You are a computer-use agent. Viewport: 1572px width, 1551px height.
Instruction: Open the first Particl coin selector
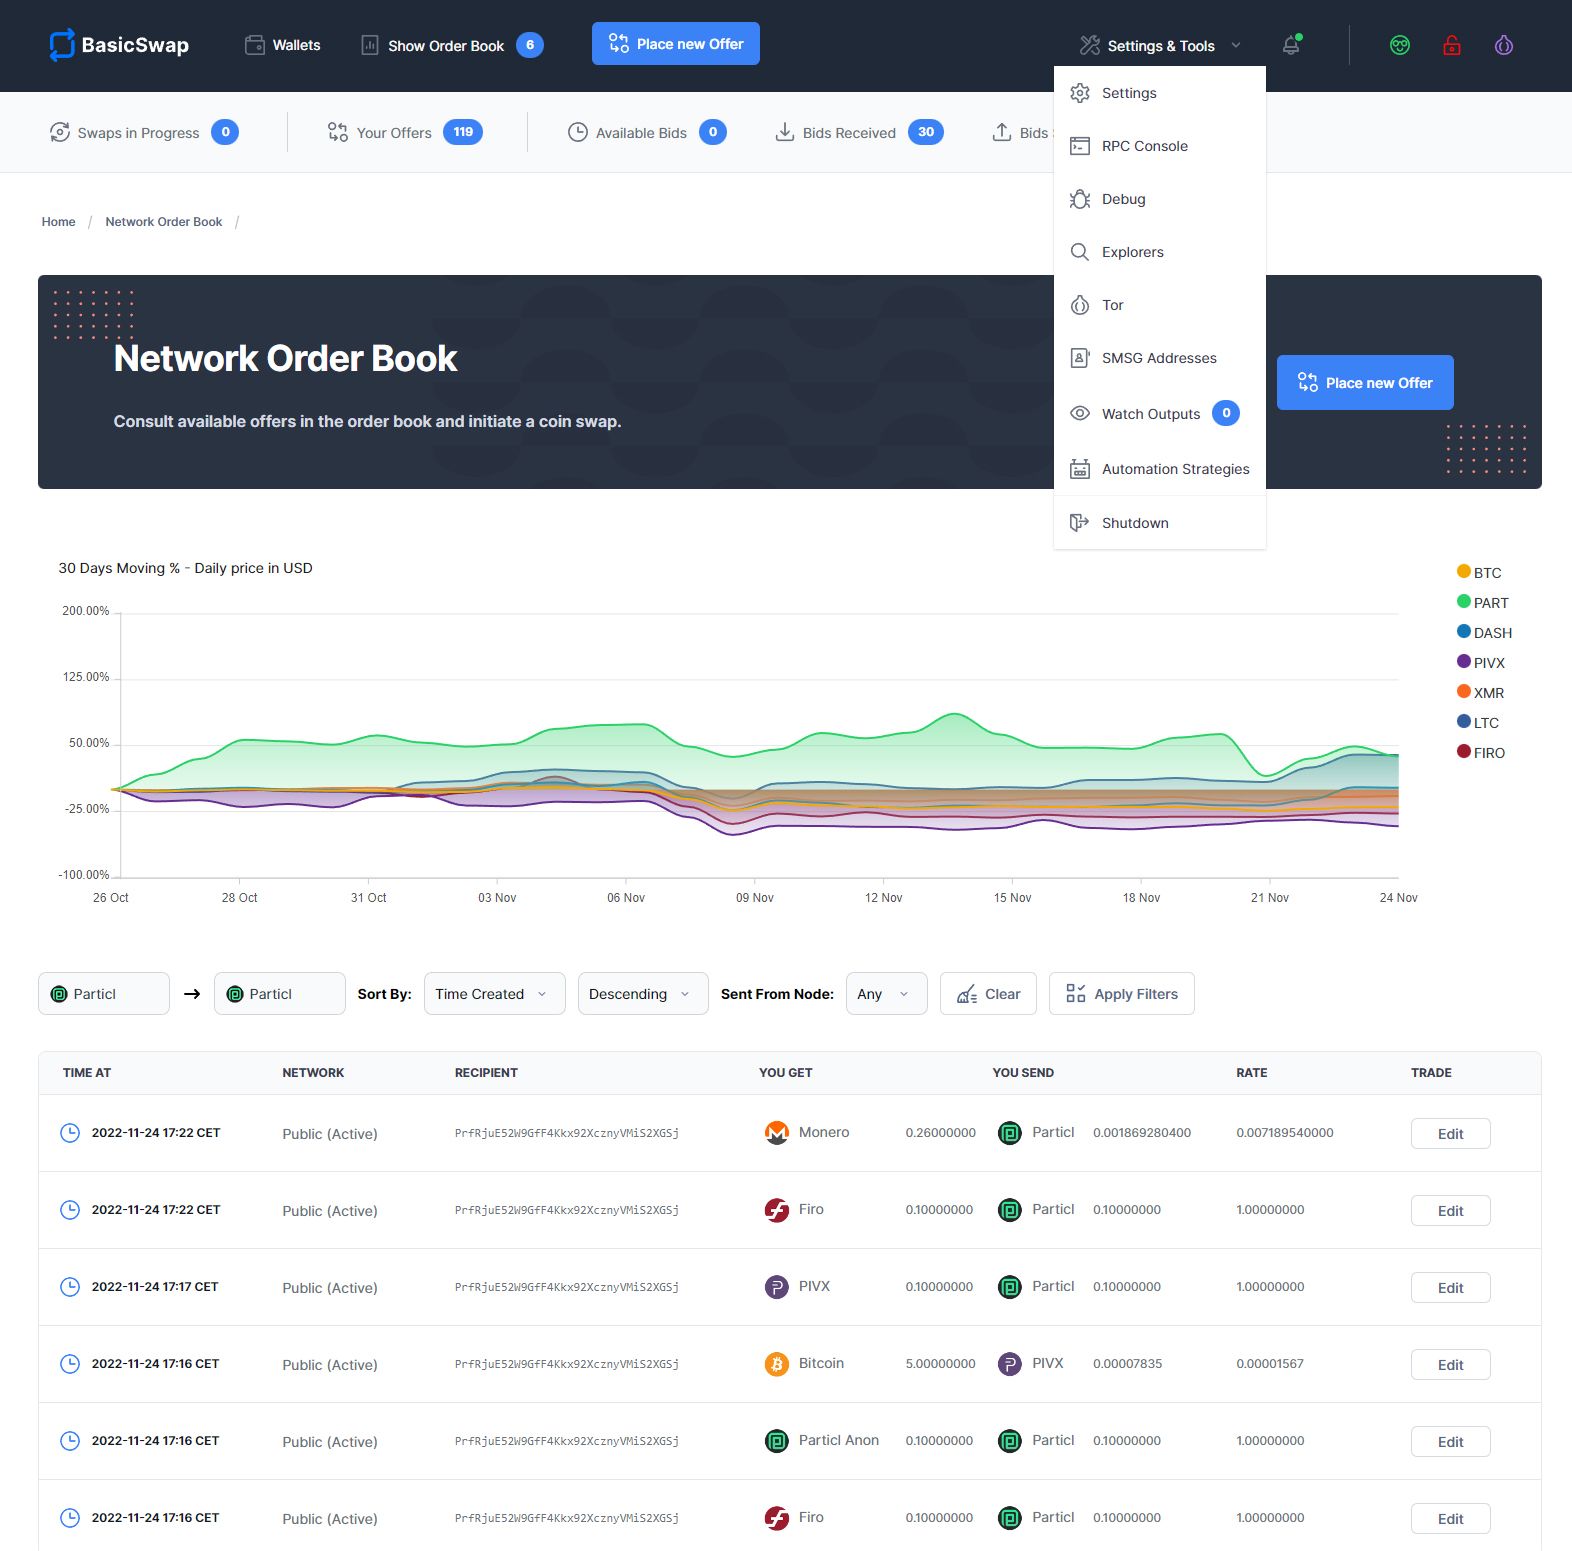coord(104,994)
